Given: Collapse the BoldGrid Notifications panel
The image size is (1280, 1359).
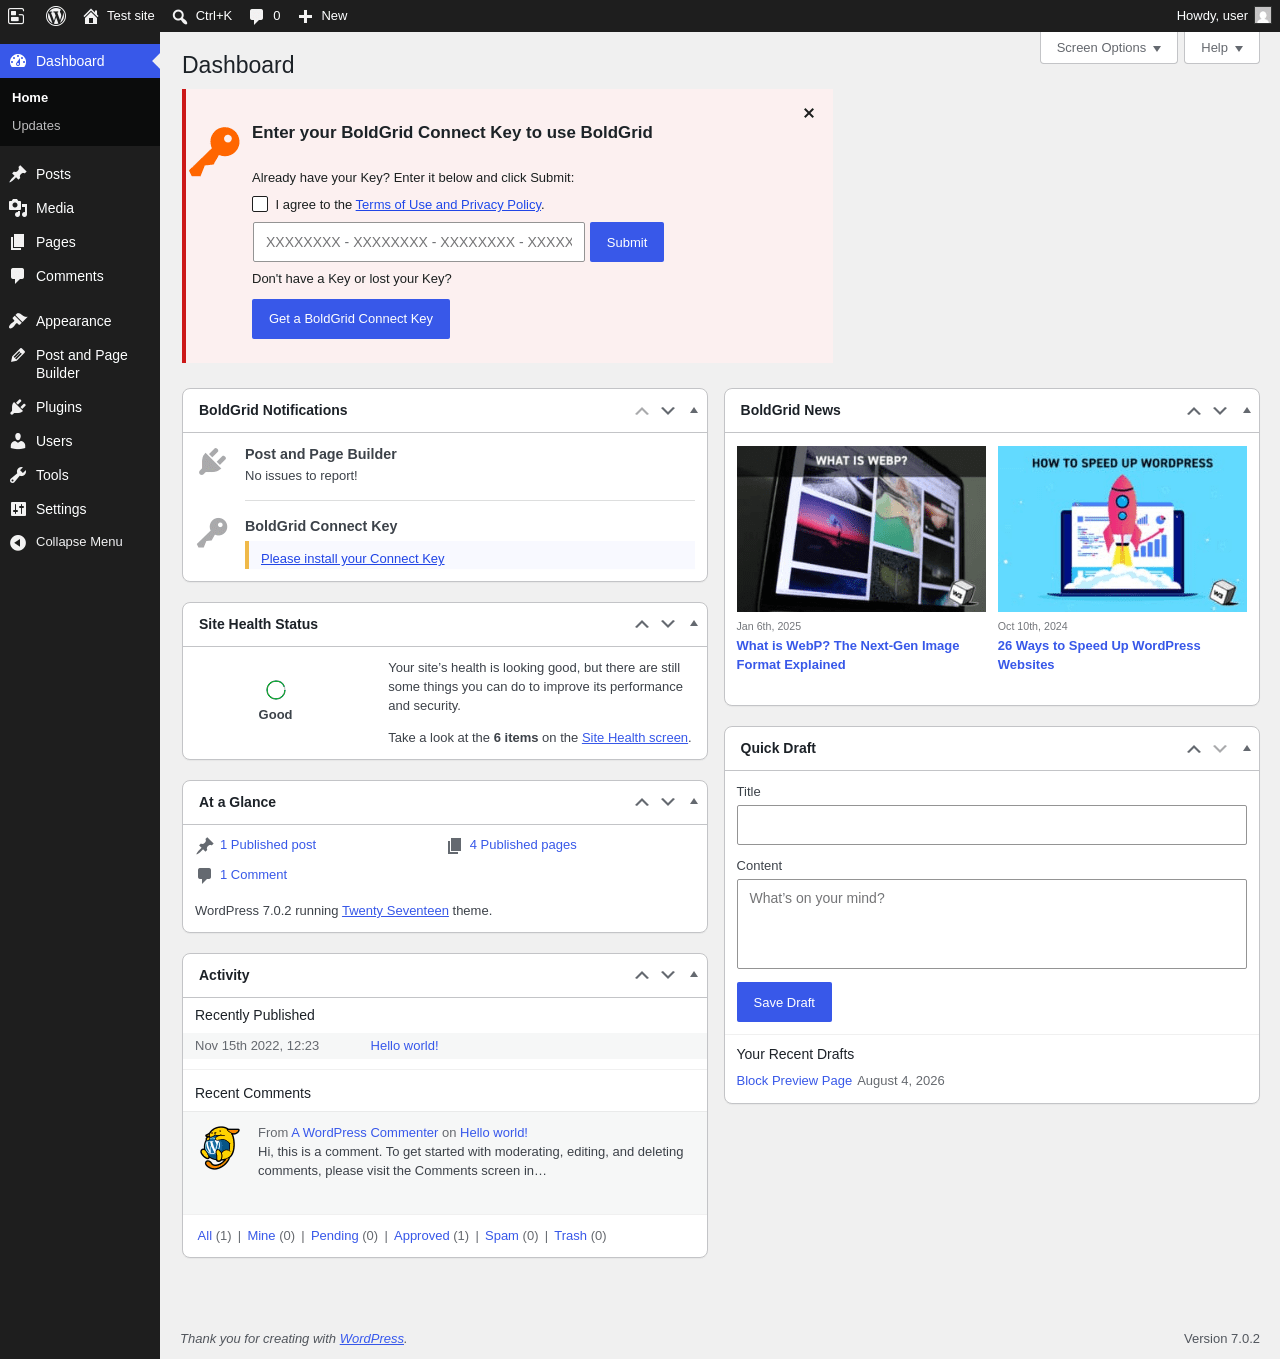Looking at the screenshot, I should click(x=694, y=411).
